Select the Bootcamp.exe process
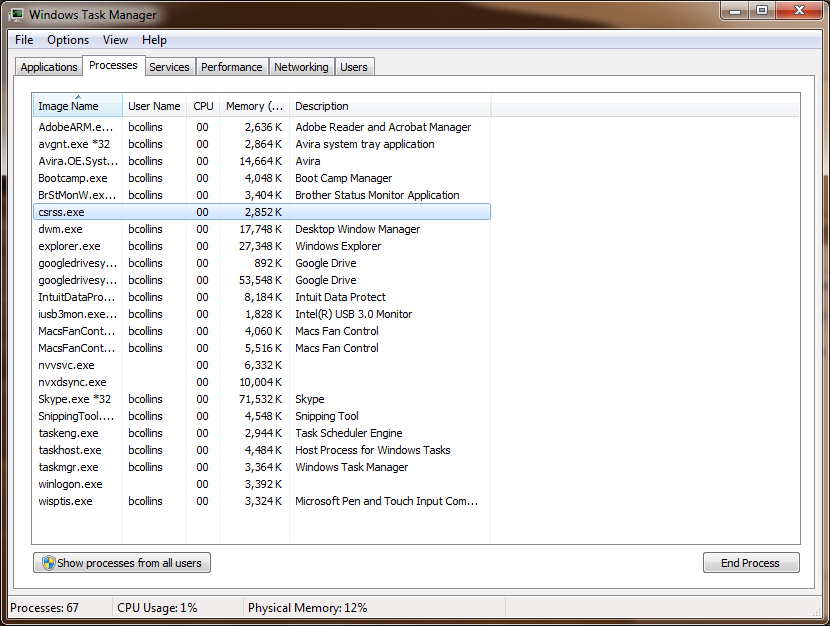The height and width of the screenshot is (626, 830). point(262,178)
